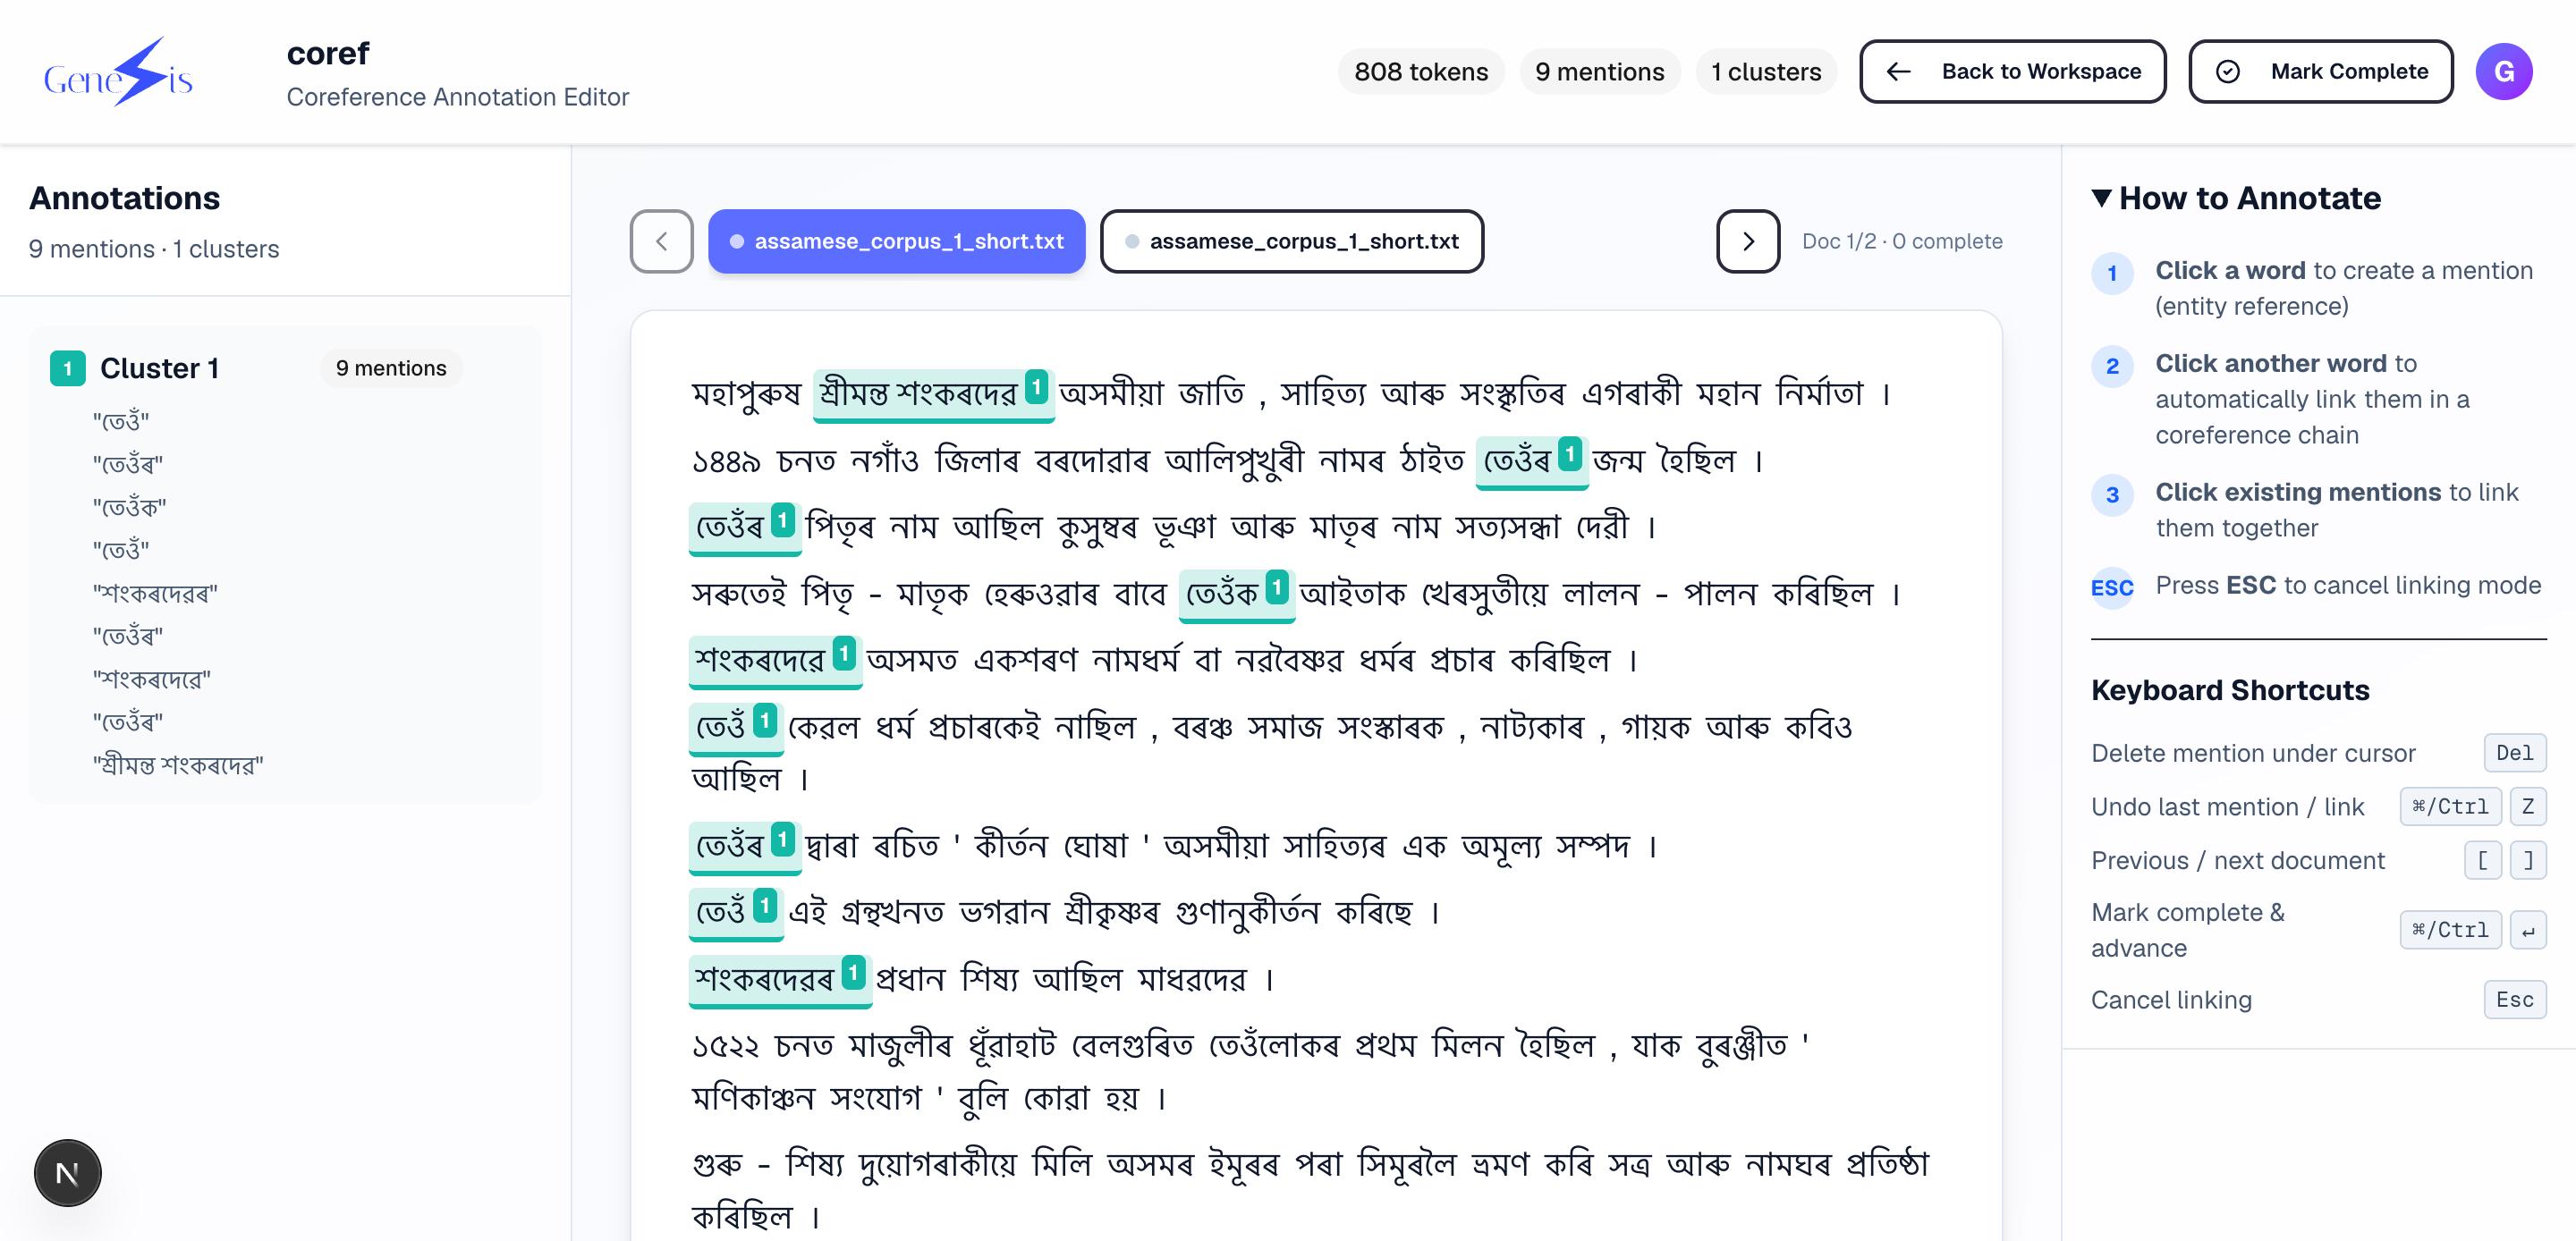Click the left bracket [ shortcut key
2576x1241 pixels.
click(2482, 860)
